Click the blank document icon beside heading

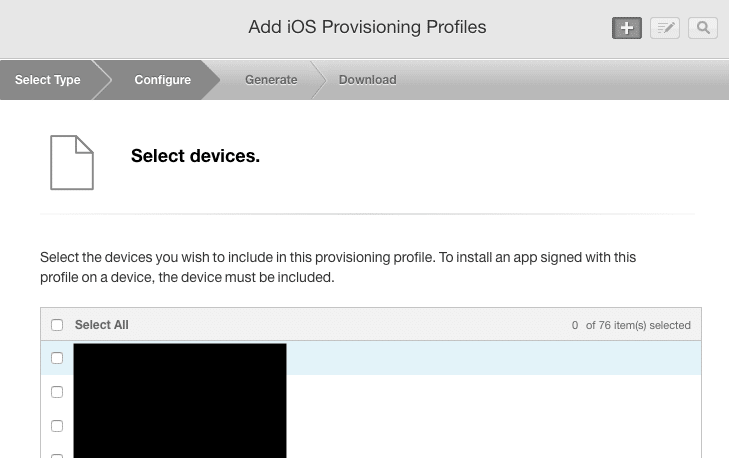click(72, 162)
